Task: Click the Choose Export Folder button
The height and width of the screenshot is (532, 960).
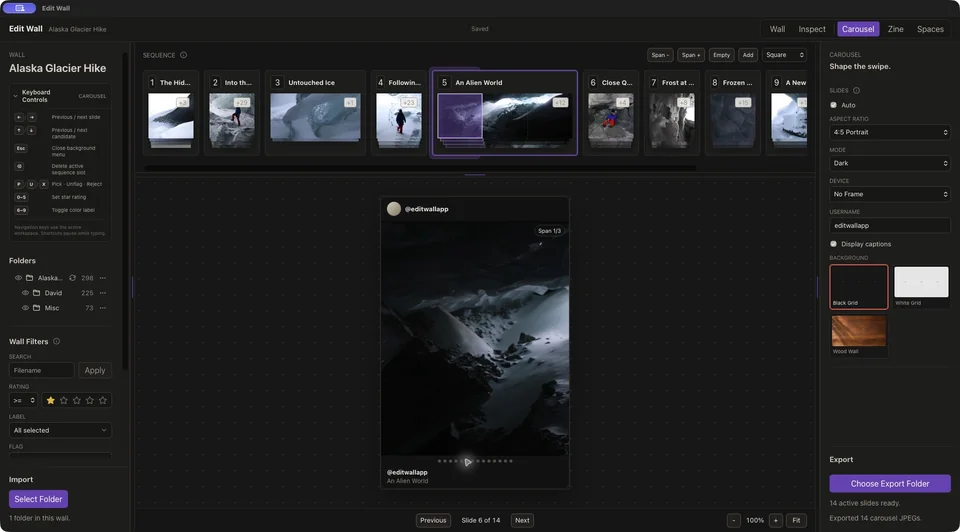Action: (890, 484)
